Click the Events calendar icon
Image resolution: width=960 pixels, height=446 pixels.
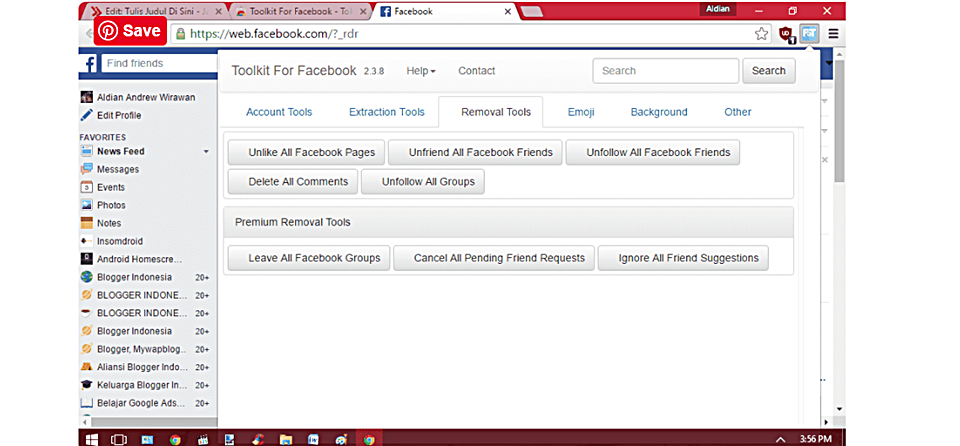coord(86,187)
